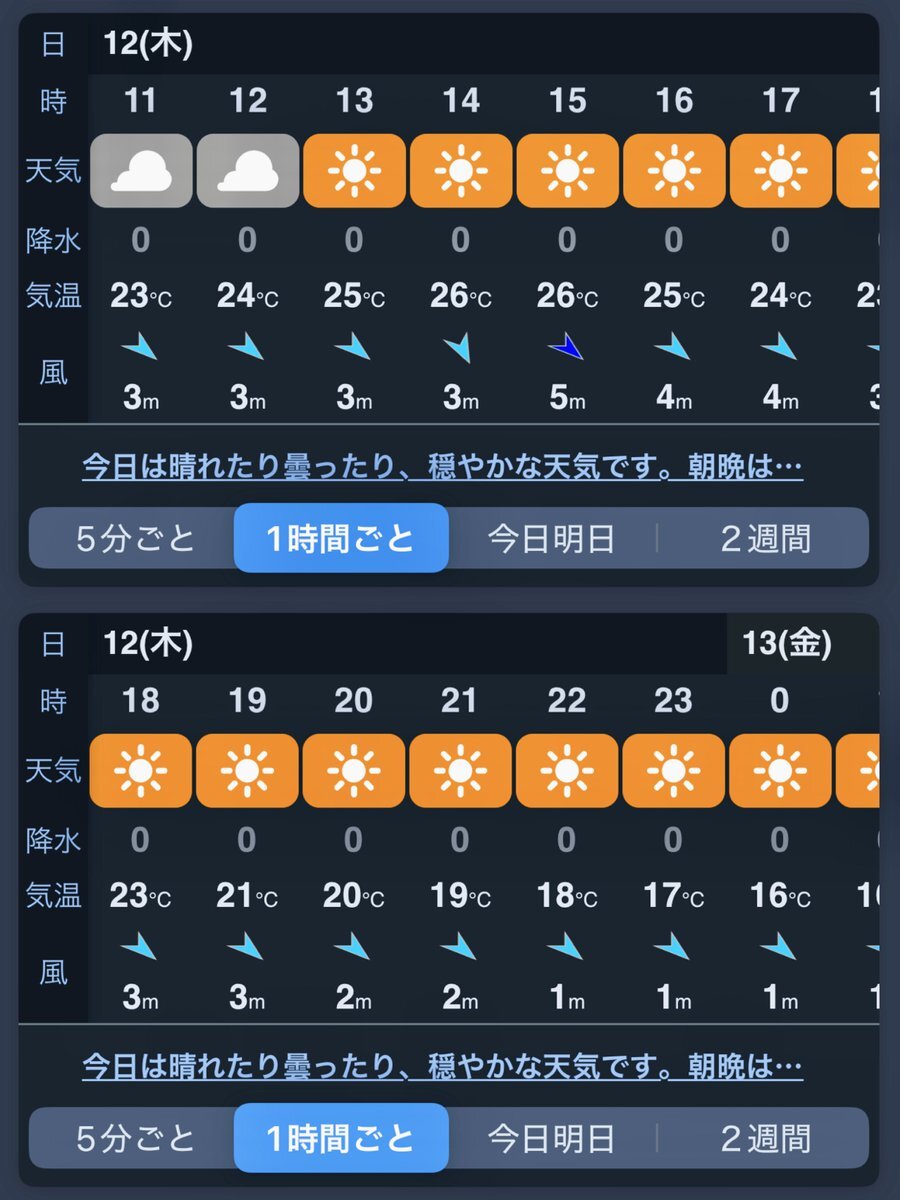
Task: Select 1時間ごと tab in lower panel
Action: 341,1138
